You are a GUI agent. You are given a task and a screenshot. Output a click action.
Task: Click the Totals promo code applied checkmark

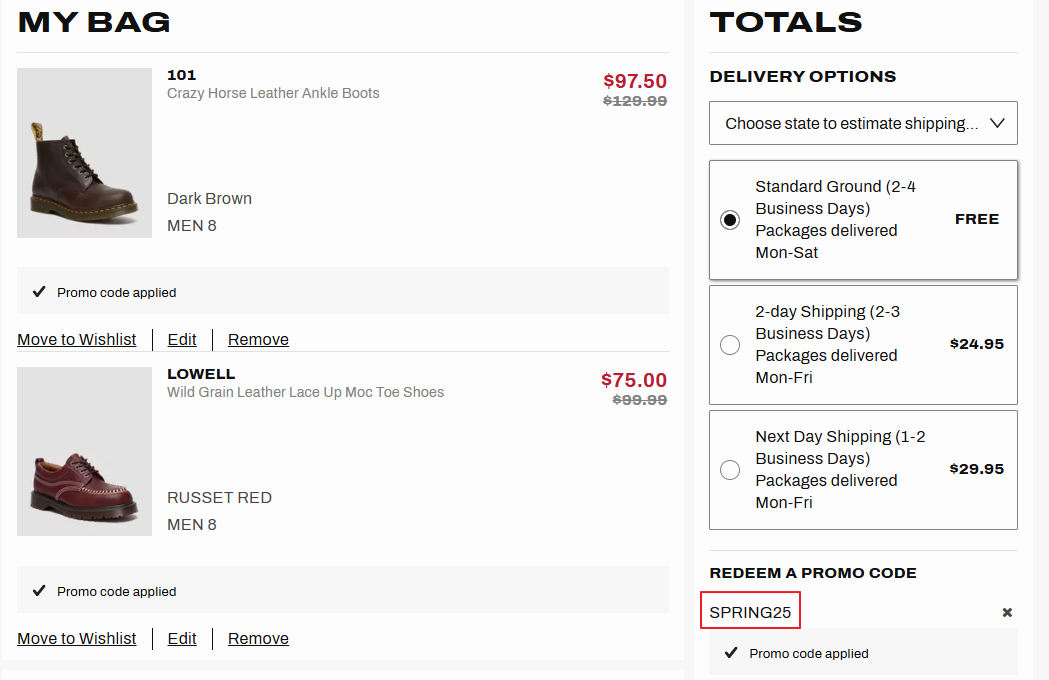[x=731, y=653]
